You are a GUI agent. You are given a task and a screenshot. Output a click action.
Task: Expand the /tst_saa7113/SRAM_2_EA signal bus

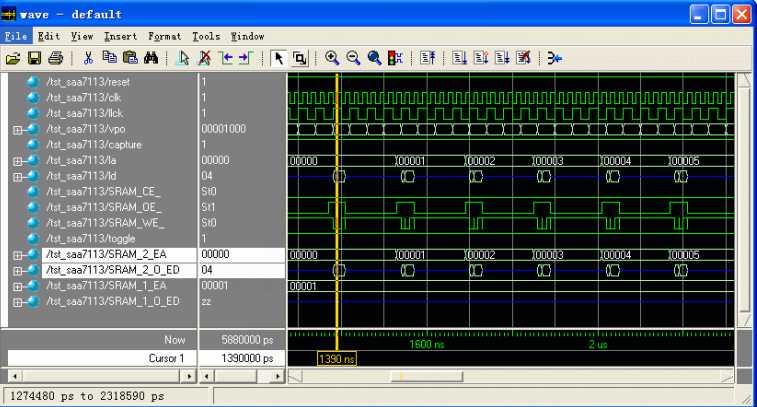click(17, 255)
